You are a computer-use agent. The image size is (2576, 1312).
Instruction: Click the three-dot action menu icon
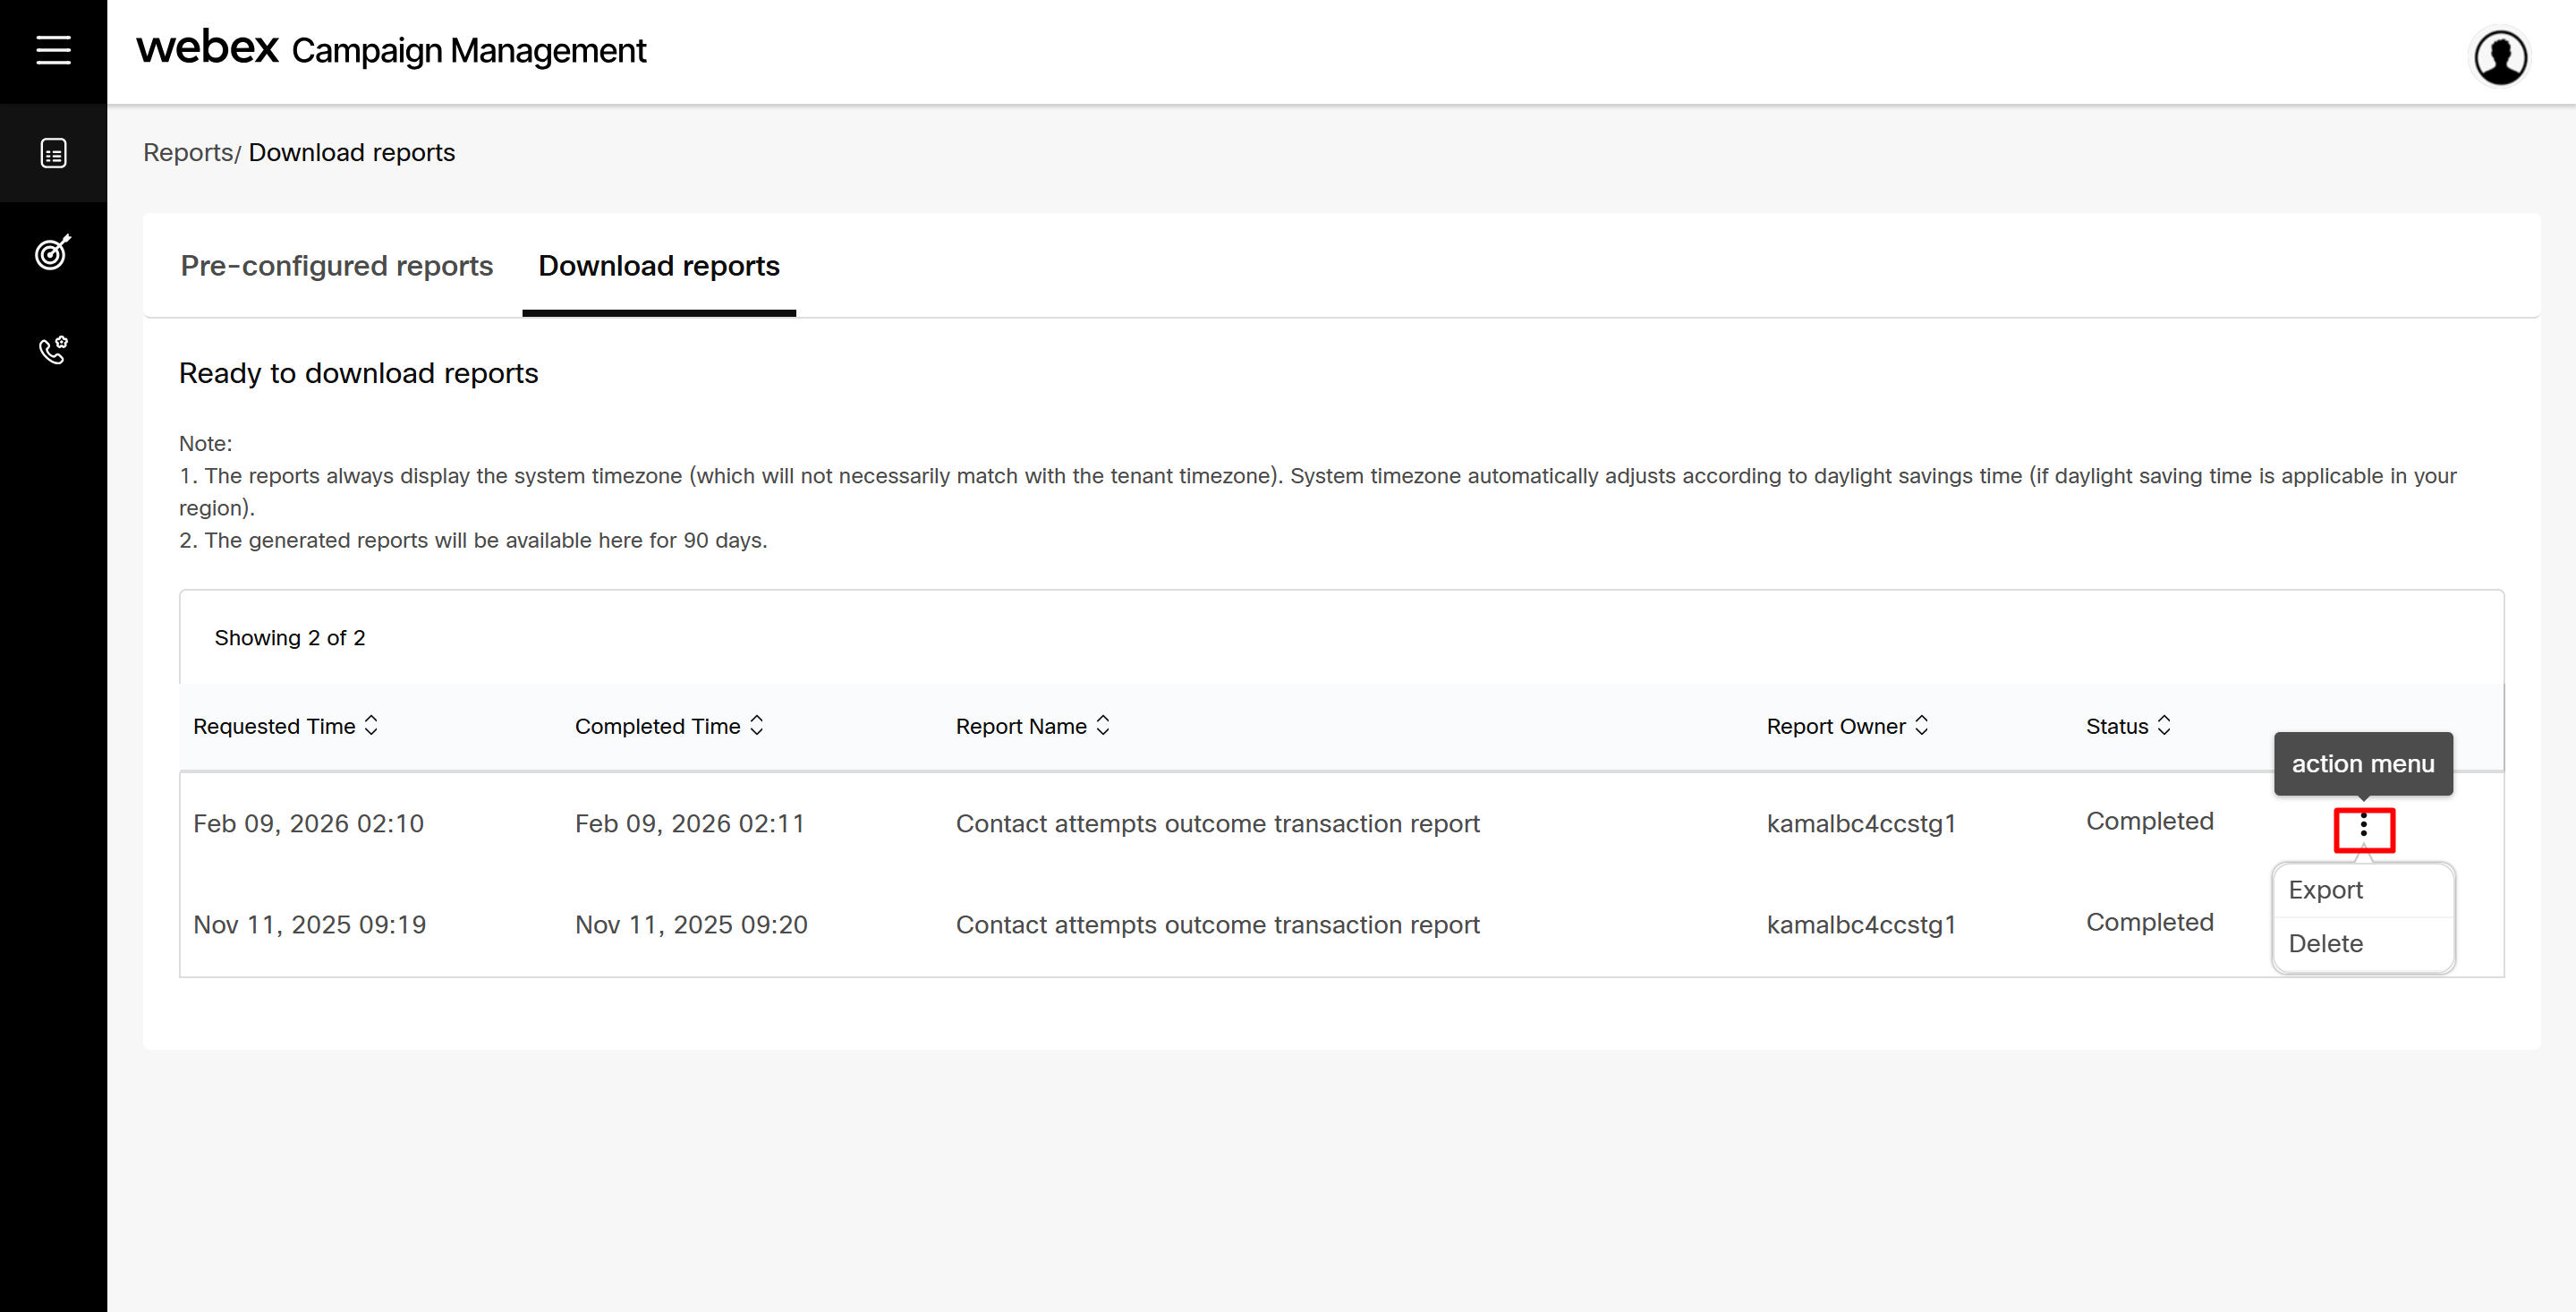[2363, 827]
